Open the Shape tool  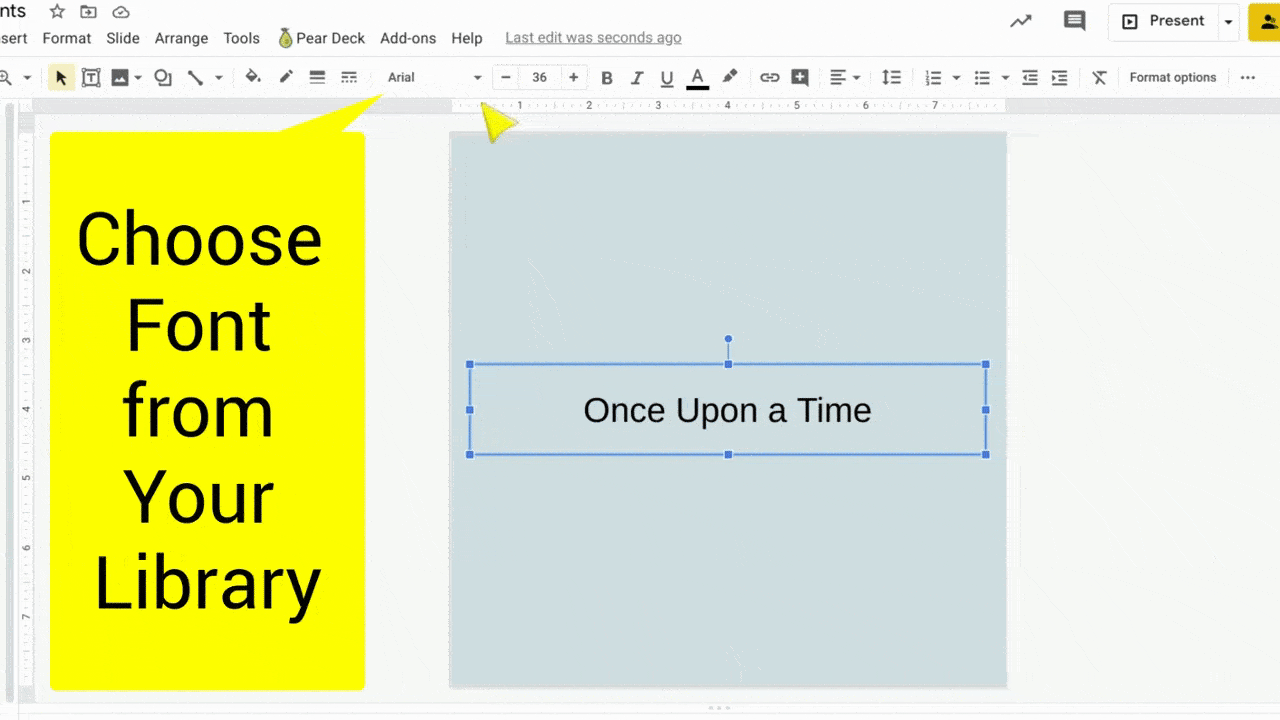[x=163, y=77]
